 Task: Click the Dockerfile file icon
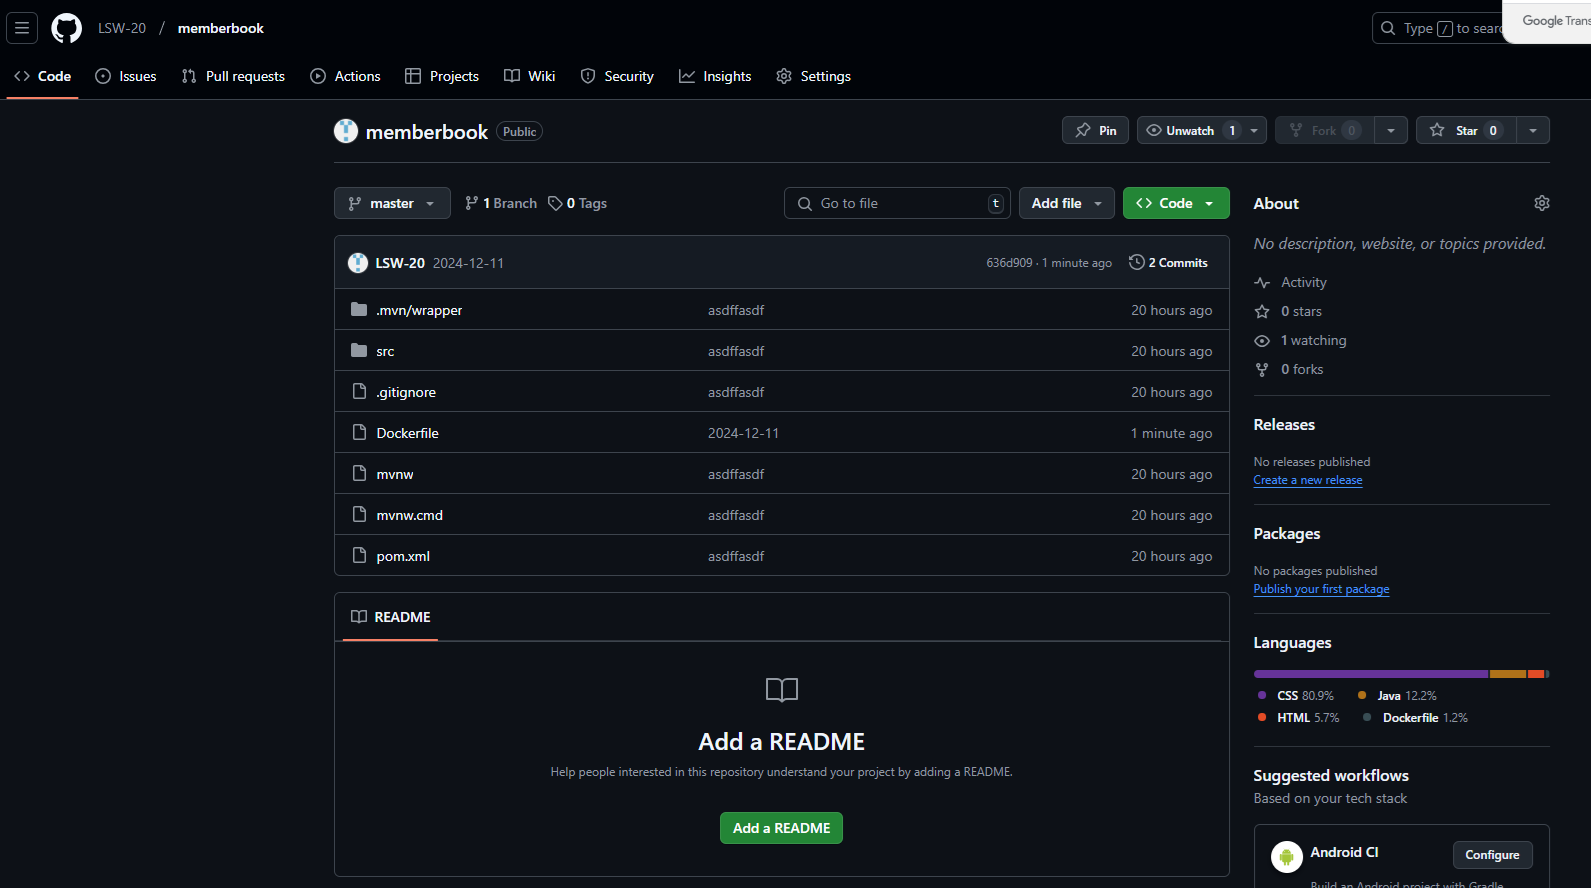359,433
